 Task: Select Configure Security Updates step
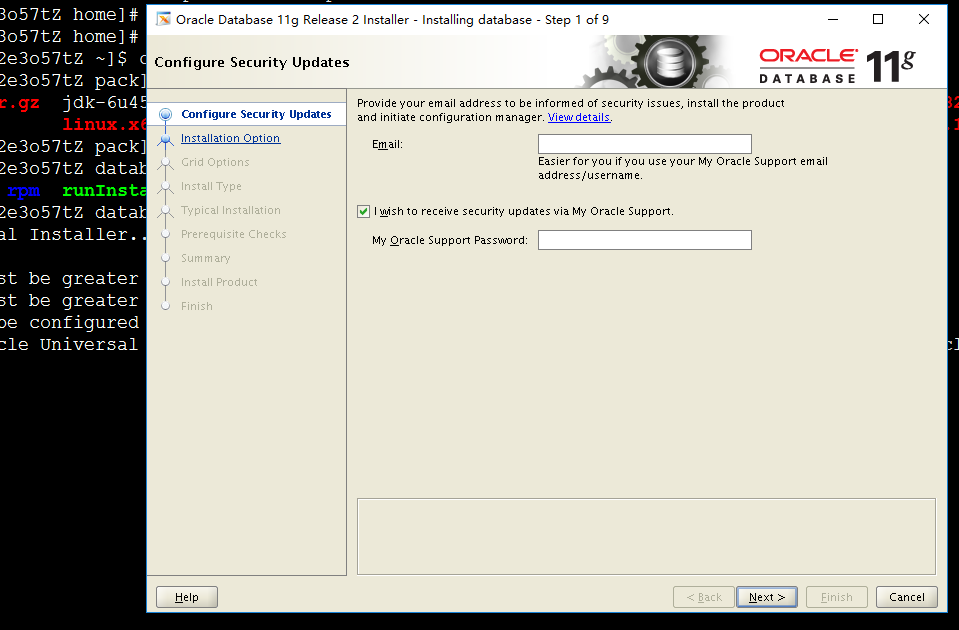256,114
